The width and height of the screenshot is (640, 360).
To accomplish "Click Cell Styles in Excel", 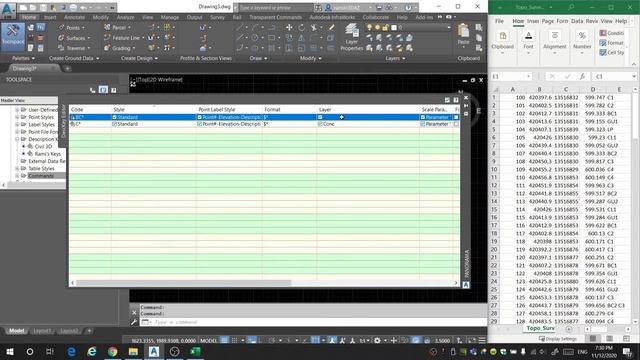I will tap(611, 52).
